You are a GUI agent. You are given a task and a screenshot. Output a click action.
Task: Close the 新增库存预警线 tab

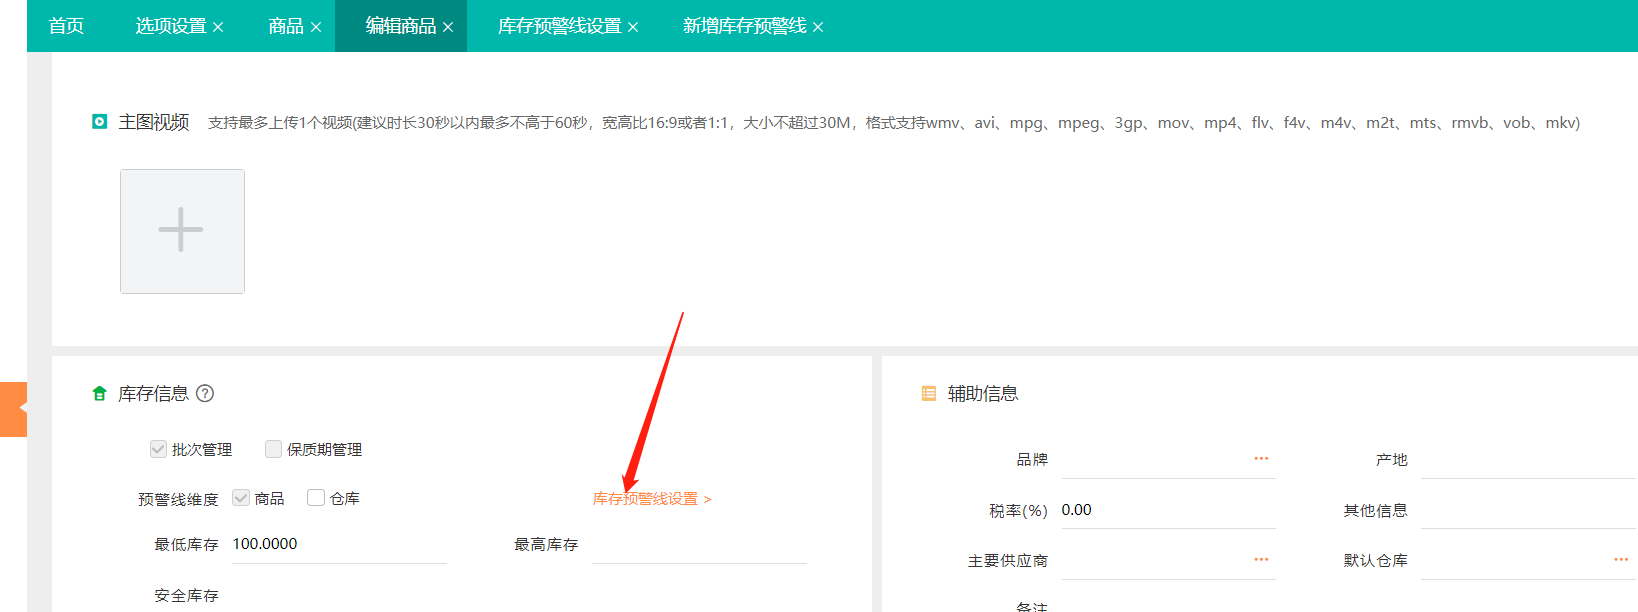[x=818, y=27]
